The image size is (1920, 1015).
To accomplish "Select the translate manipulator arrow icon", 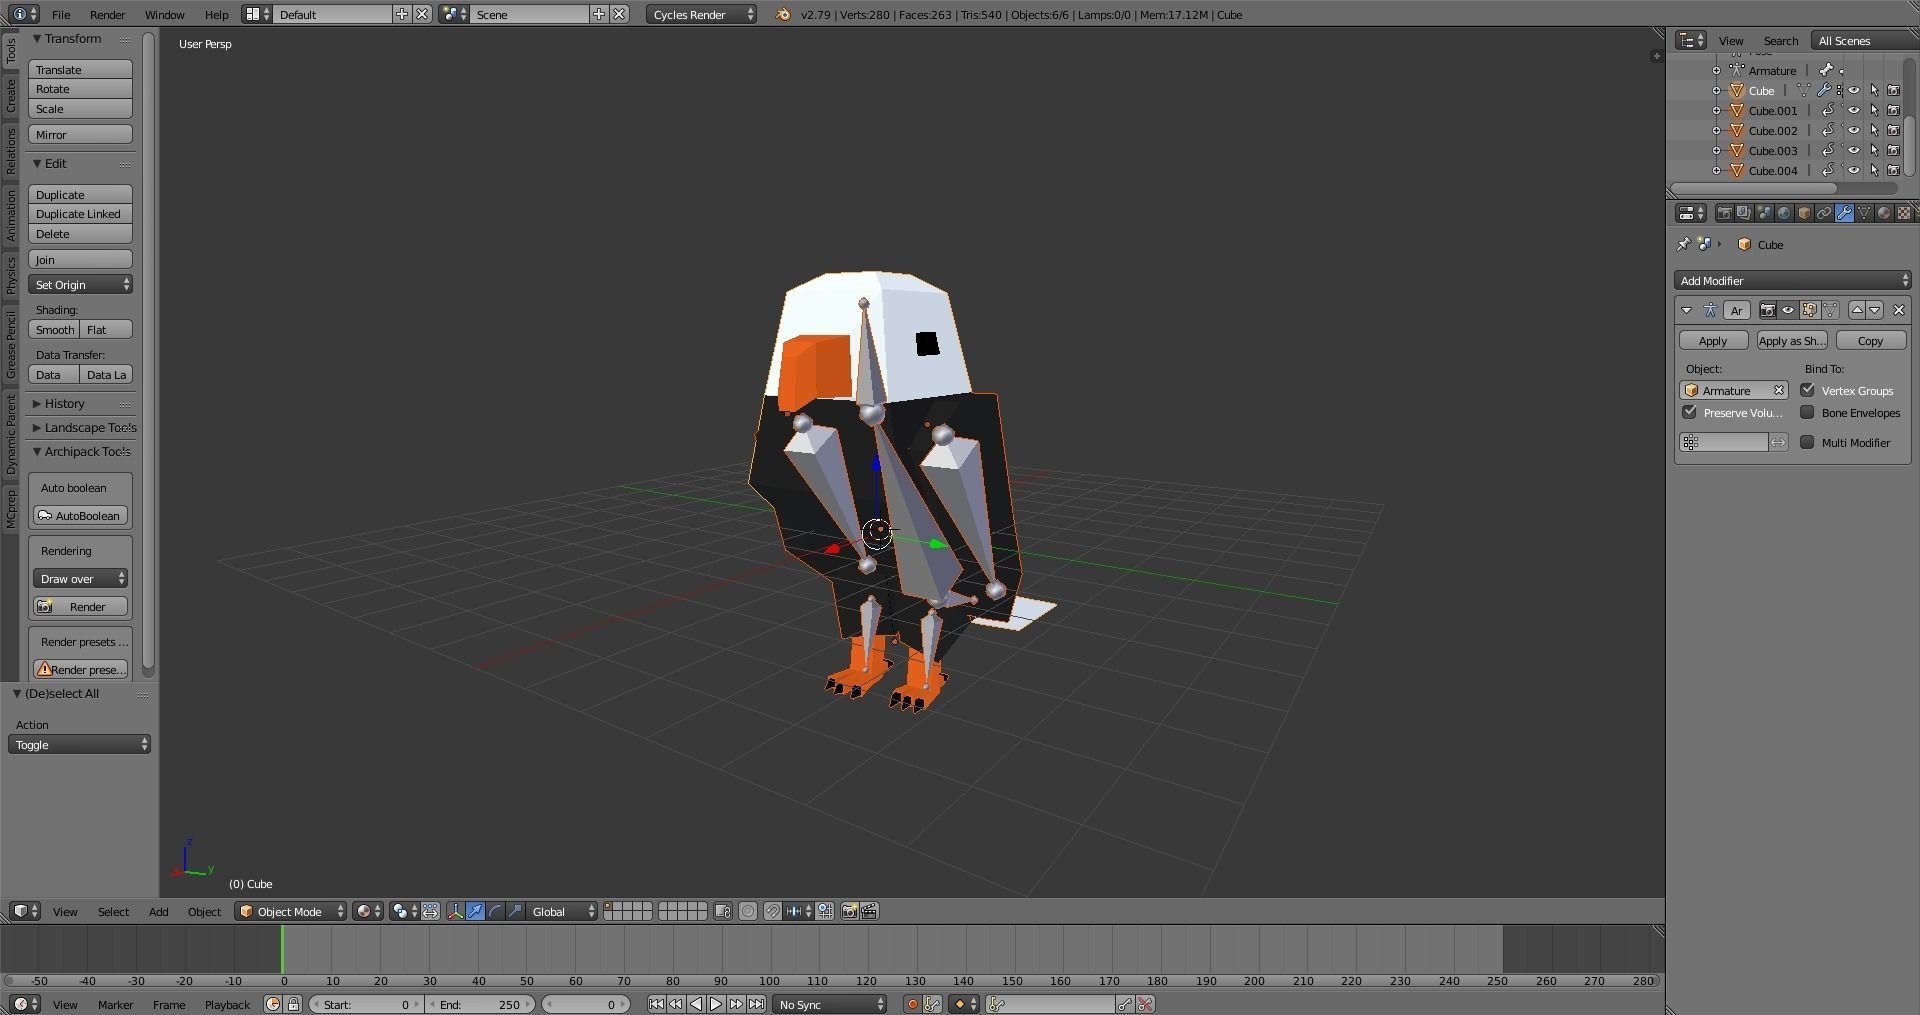I will 475,911.
